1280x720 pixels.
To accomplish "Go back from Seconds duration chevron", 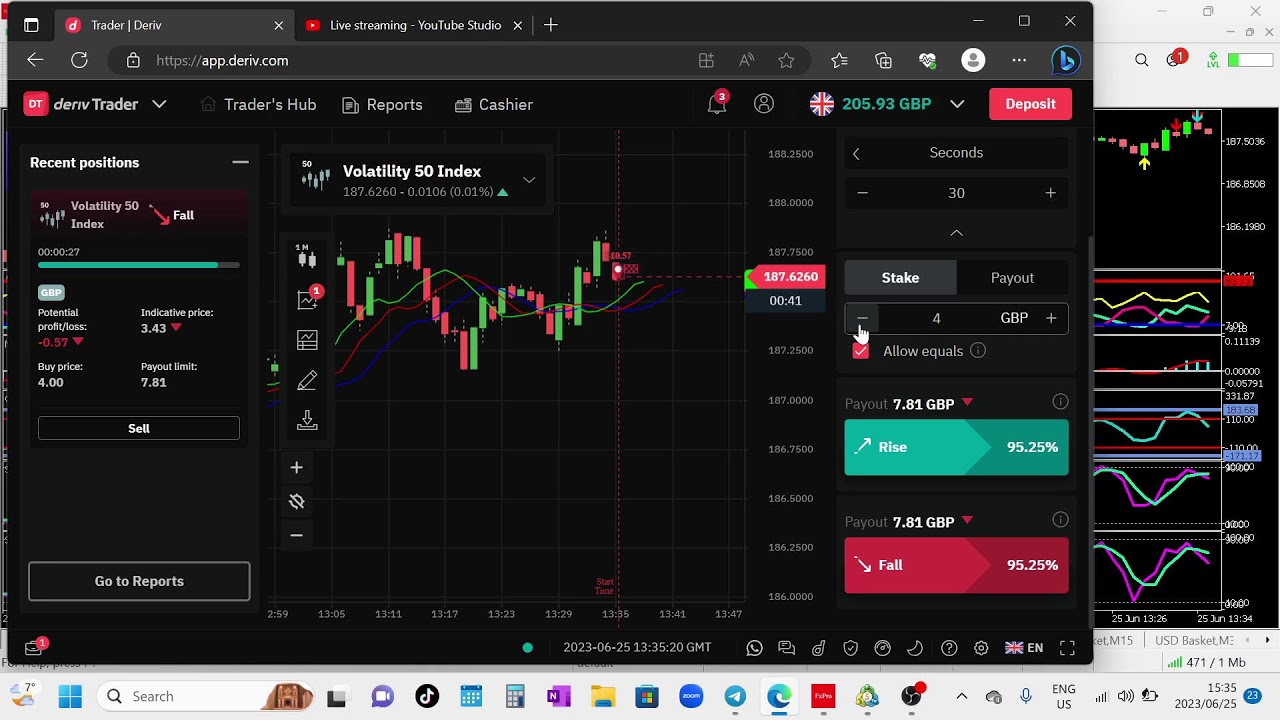I will [856, 153].
